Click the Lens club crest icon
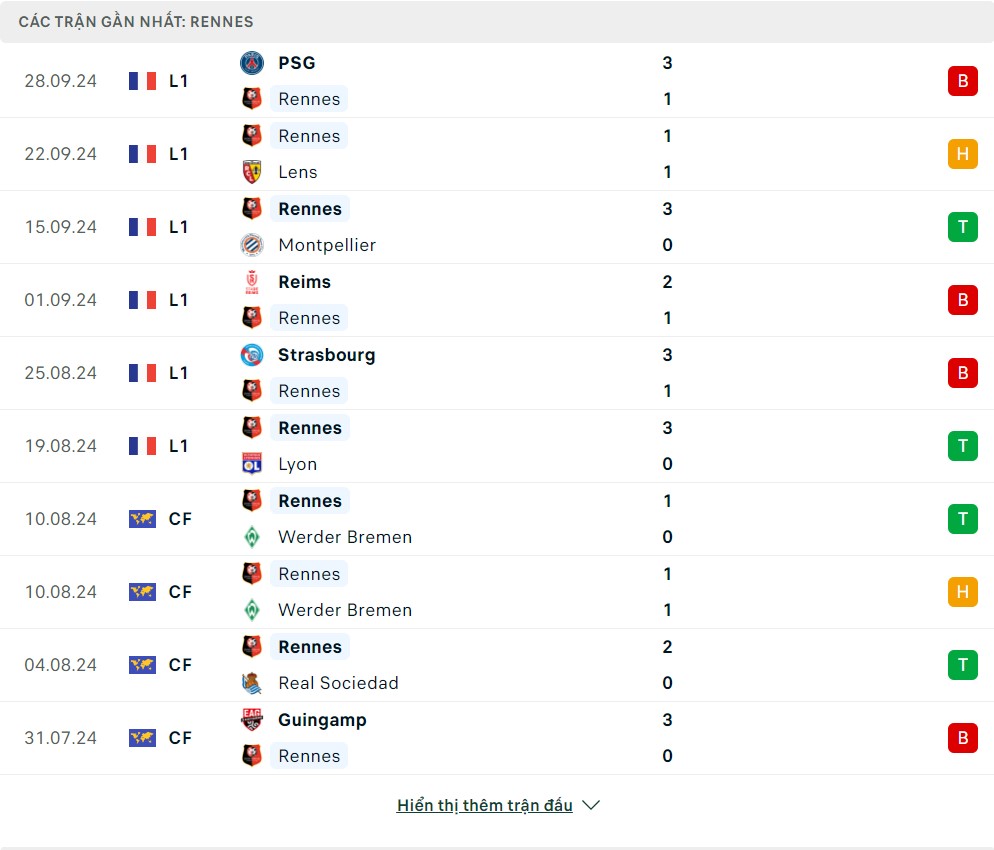Viewport: 994px width, 850px height. (252, 172)
